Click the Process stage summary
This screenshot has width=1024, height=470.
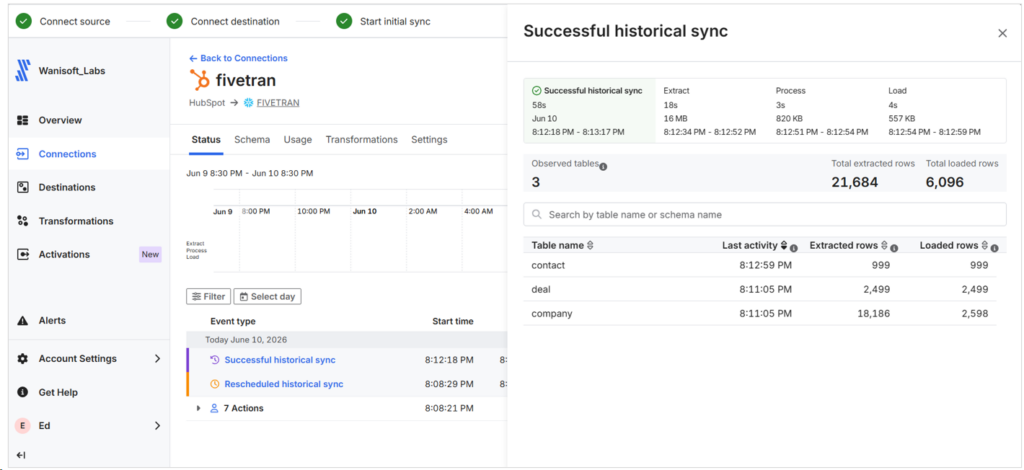(x=822, y=111)
